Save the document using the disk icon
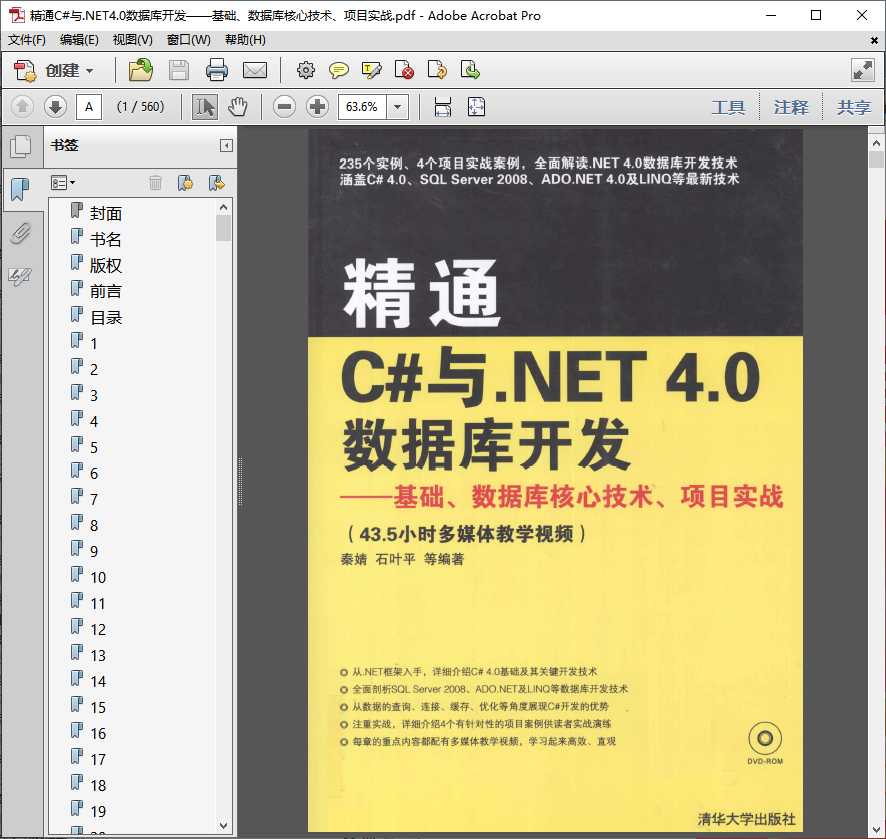 (179, 70)
